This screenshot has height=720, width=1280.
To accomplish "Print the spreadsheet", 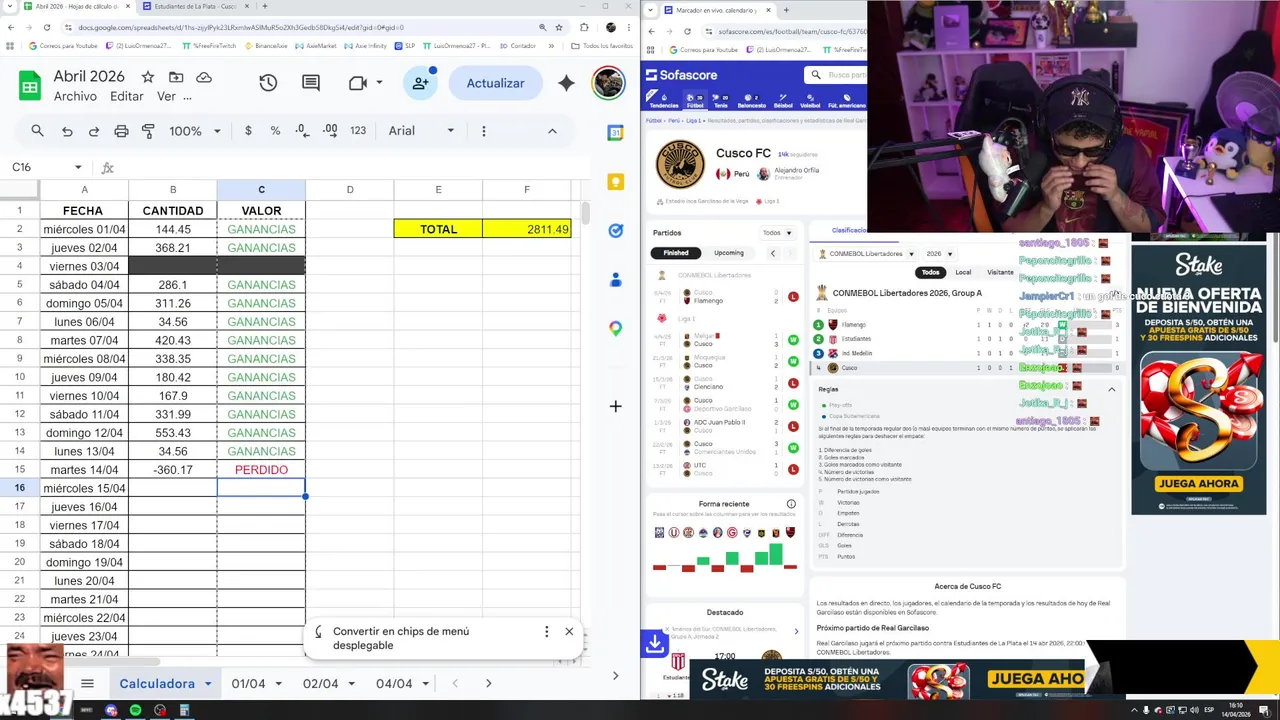I will [121, 131].
